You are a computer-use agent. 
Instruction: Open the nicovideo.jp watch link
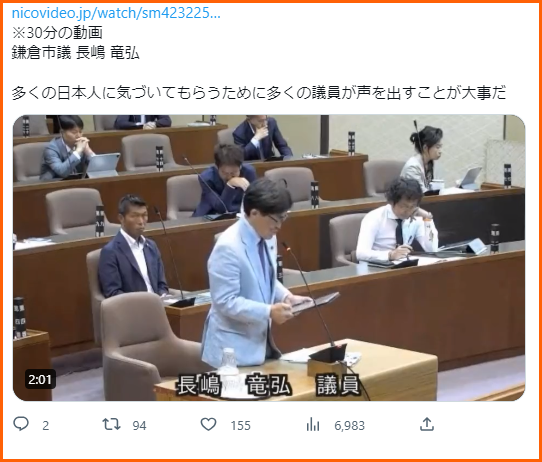(x=116, y=13)
